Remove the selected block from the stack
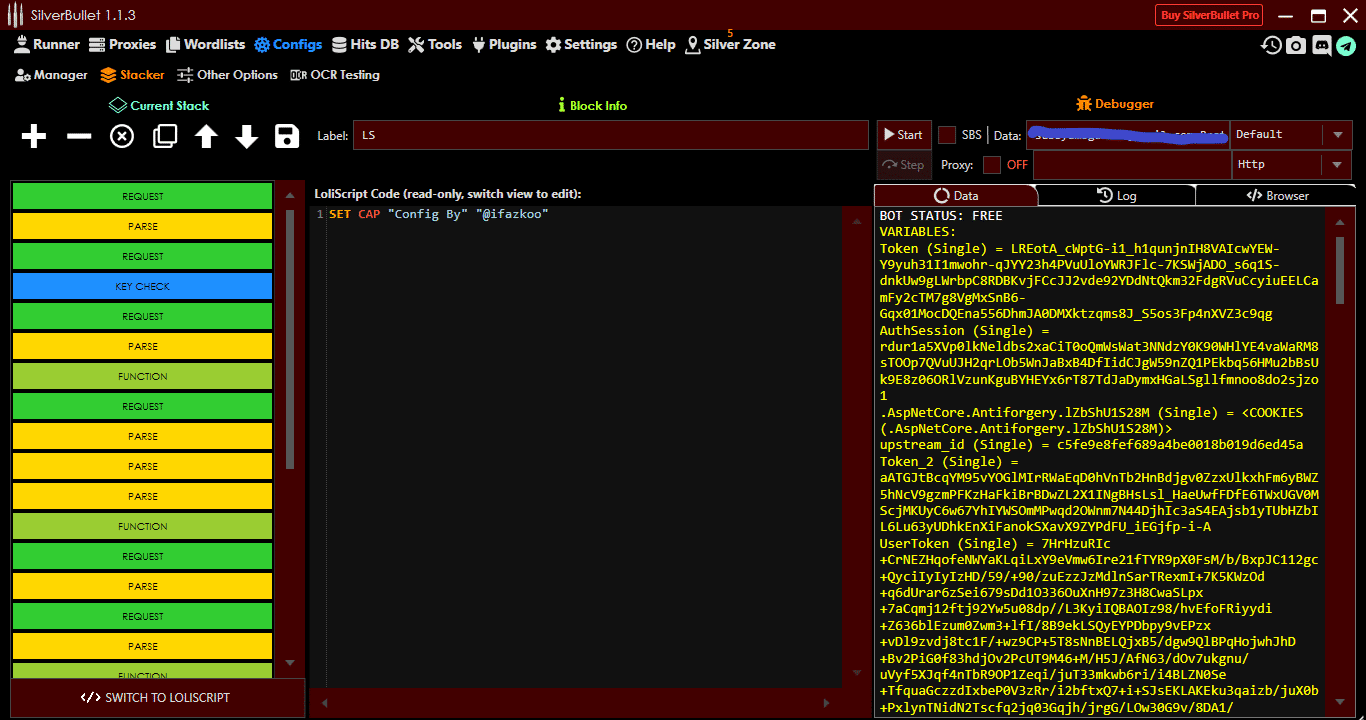Screen dimensions: 1366x720 pyautogui.click(x=77, y=136)
